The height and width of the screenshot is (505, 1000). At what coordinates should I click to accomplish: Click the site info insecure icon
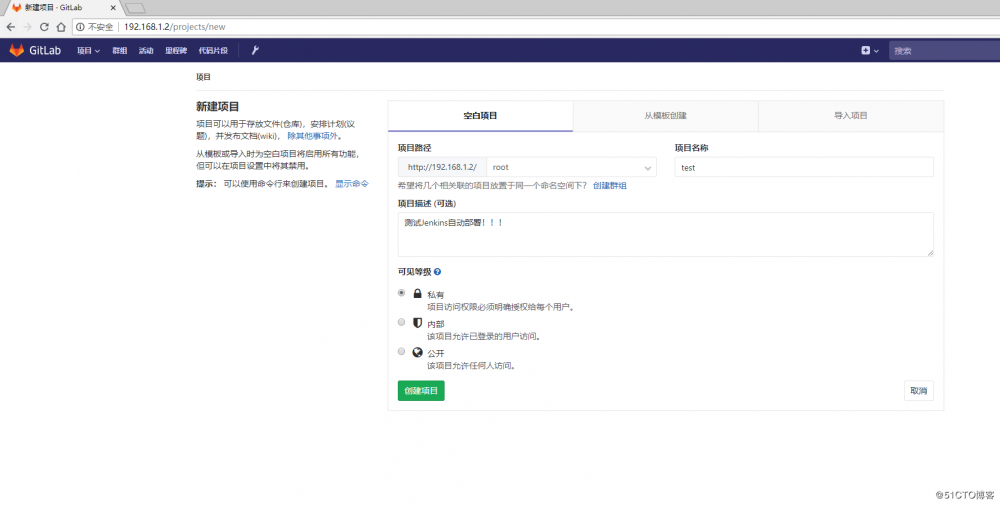point(80,27)
